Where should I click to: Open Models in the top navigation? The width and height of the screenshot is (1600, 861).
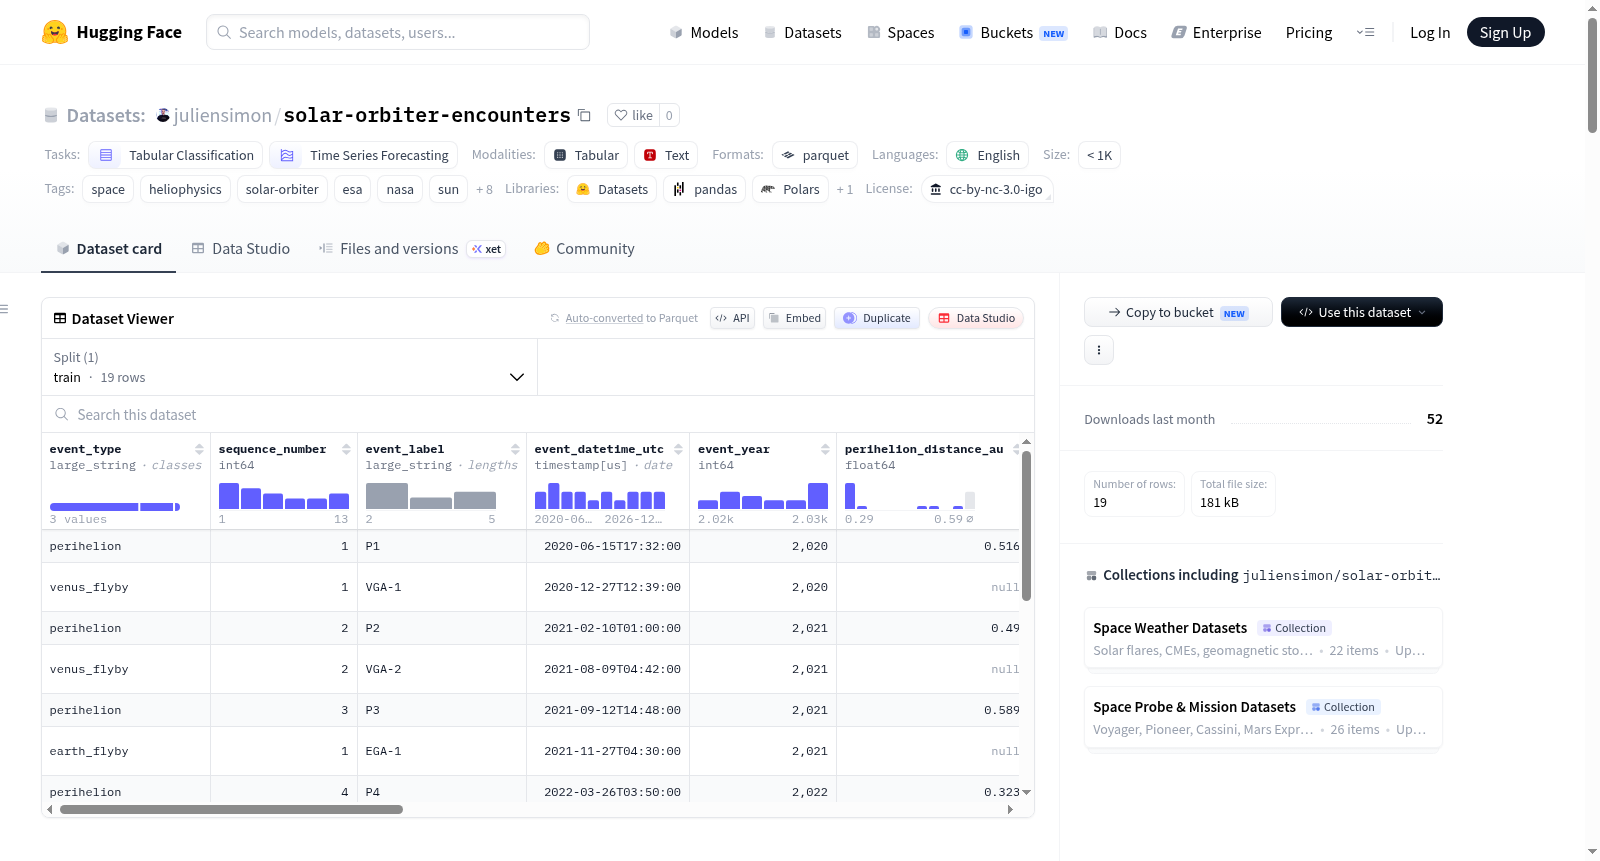(704, 32)
